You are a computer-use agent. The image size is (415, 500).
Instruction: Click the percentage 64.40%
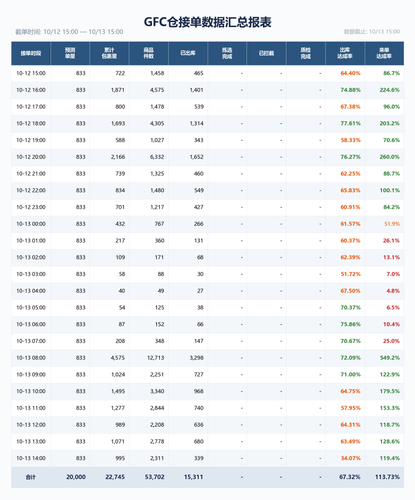(350, 73)
